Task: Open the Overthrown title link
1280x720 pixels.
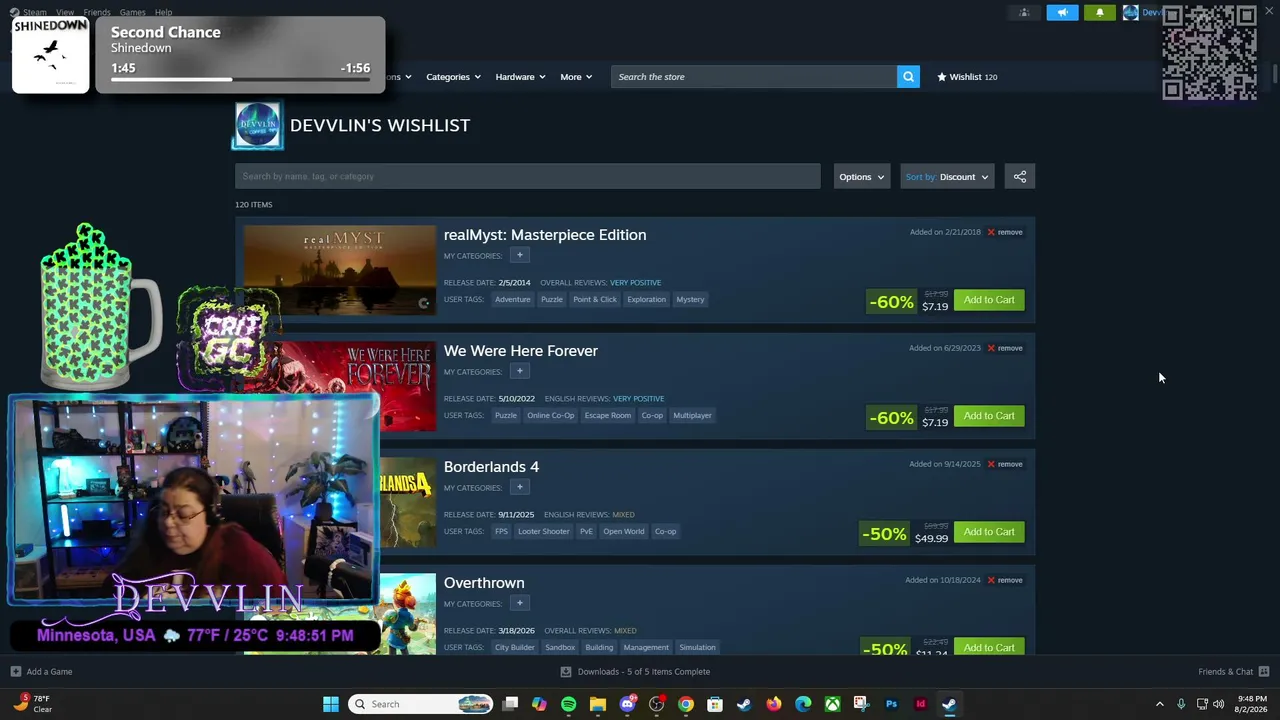Action: point(484,583)
